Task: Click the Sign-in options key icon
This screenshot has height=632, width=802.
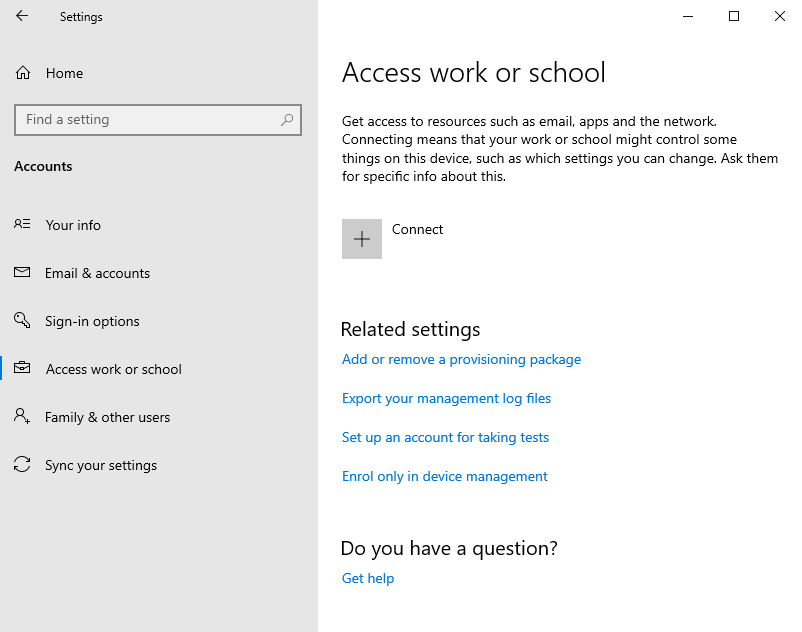Action: [x=22, y=320]
